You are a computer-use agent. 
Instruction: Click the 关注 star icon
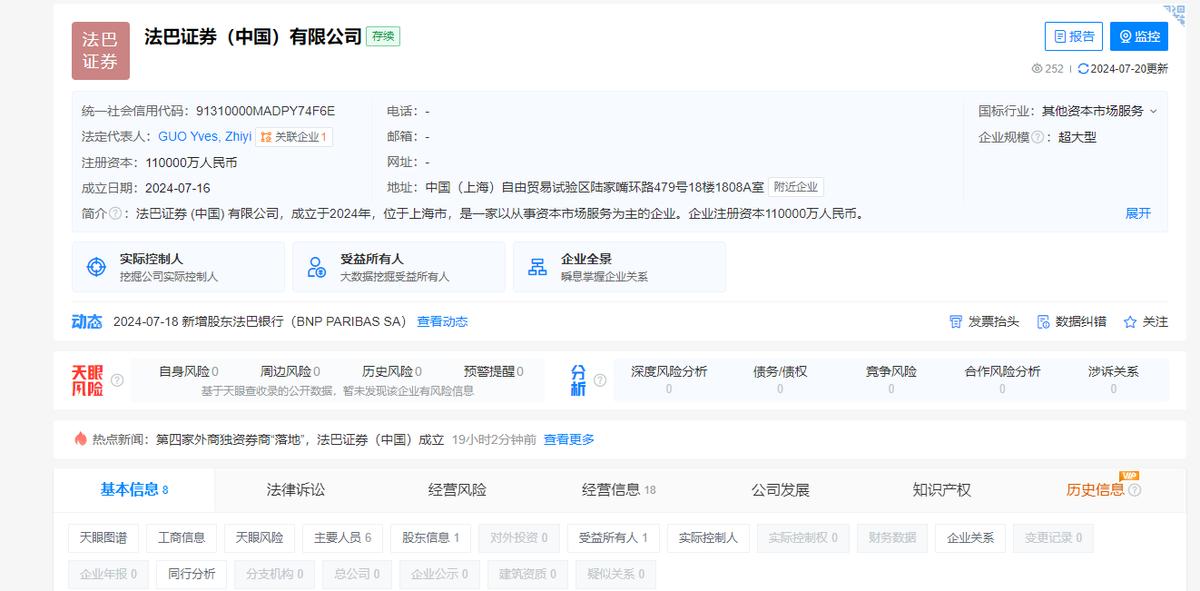point(1130,322)
